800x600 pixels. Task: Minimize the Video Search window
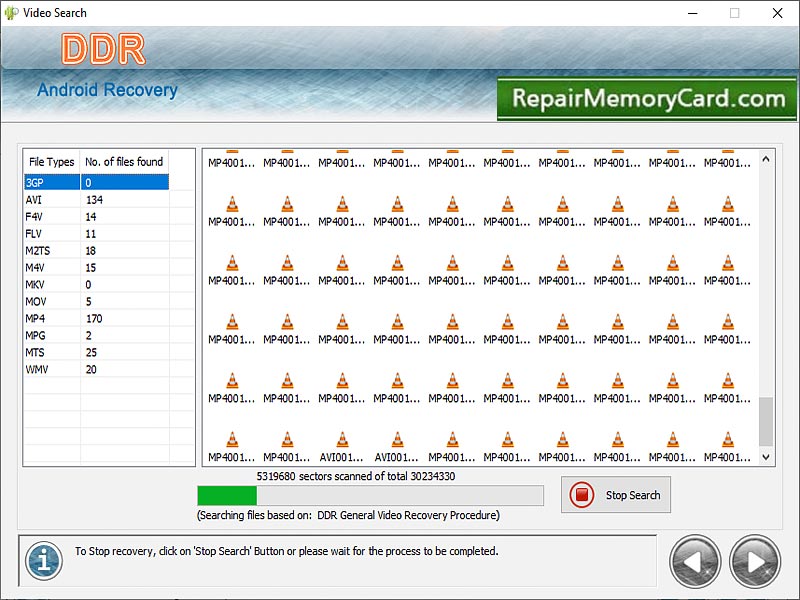(x=692, y=13)
